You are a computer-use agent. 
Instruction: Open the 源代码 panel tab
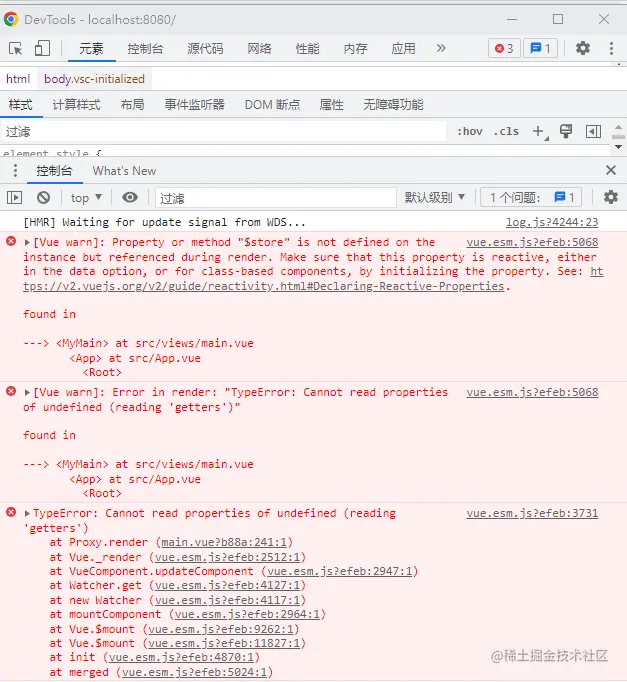tap(205, 49)
